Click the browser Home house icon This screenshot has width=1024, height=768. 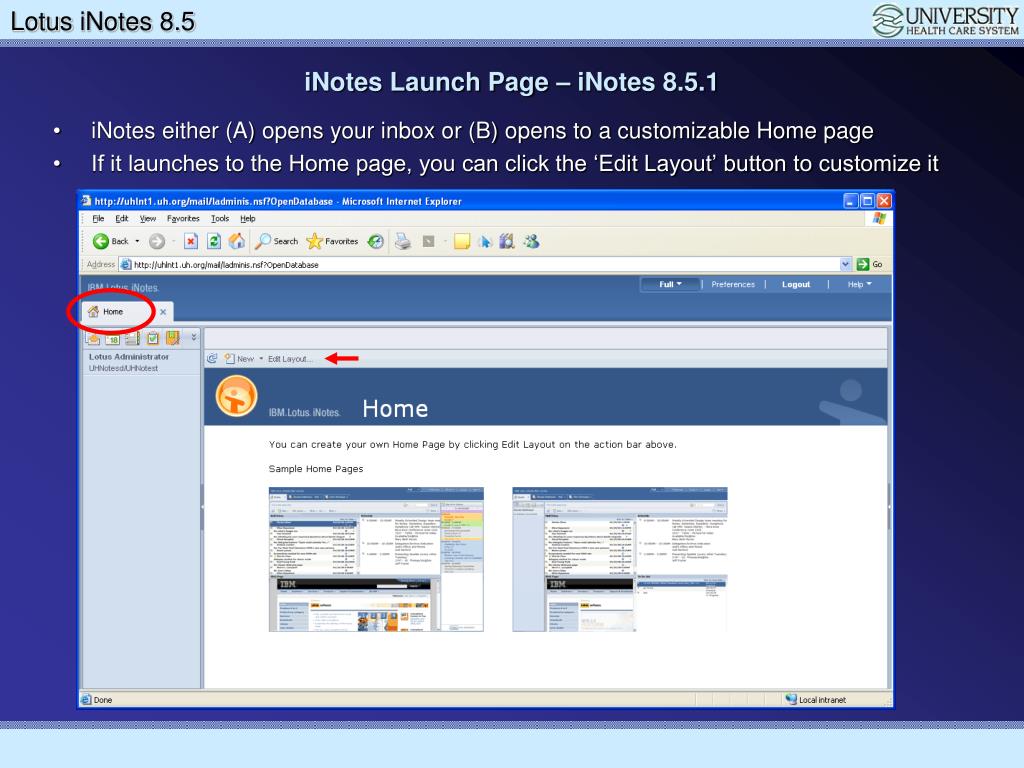click(236, 242)
